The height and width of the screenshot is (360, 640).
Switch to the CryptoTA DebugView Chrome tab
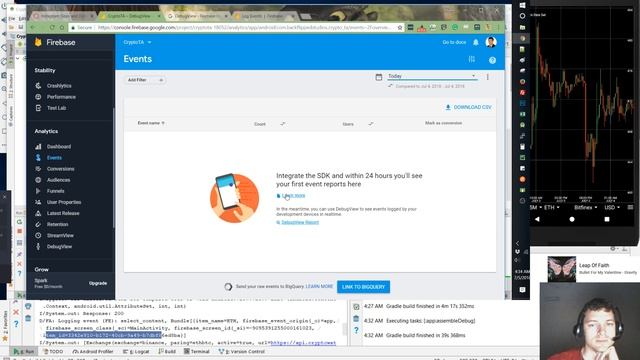click(x=130, y=16)
